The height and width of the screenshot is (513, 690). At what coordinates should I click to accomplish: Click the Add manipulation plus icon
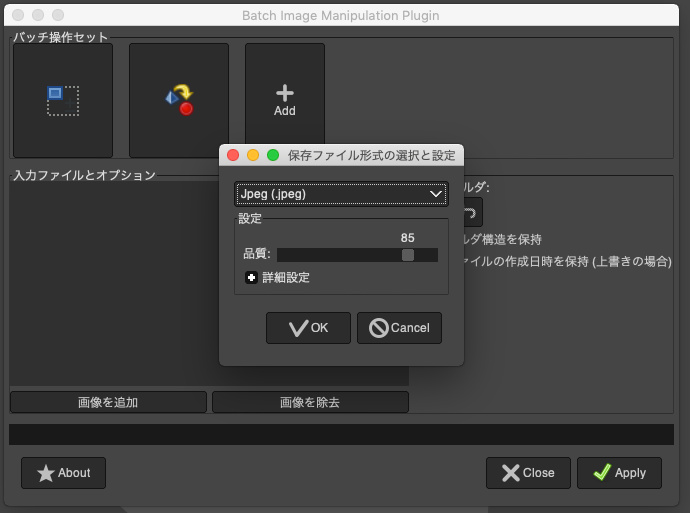[x=285, y=100]
